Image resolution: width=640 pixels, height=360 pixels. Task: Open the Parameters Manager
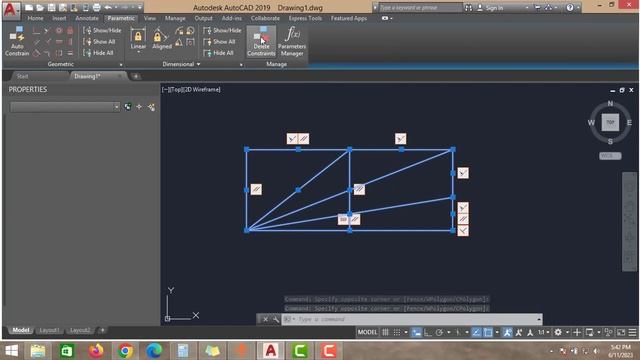pyautogui.click(x=292, y=42)
